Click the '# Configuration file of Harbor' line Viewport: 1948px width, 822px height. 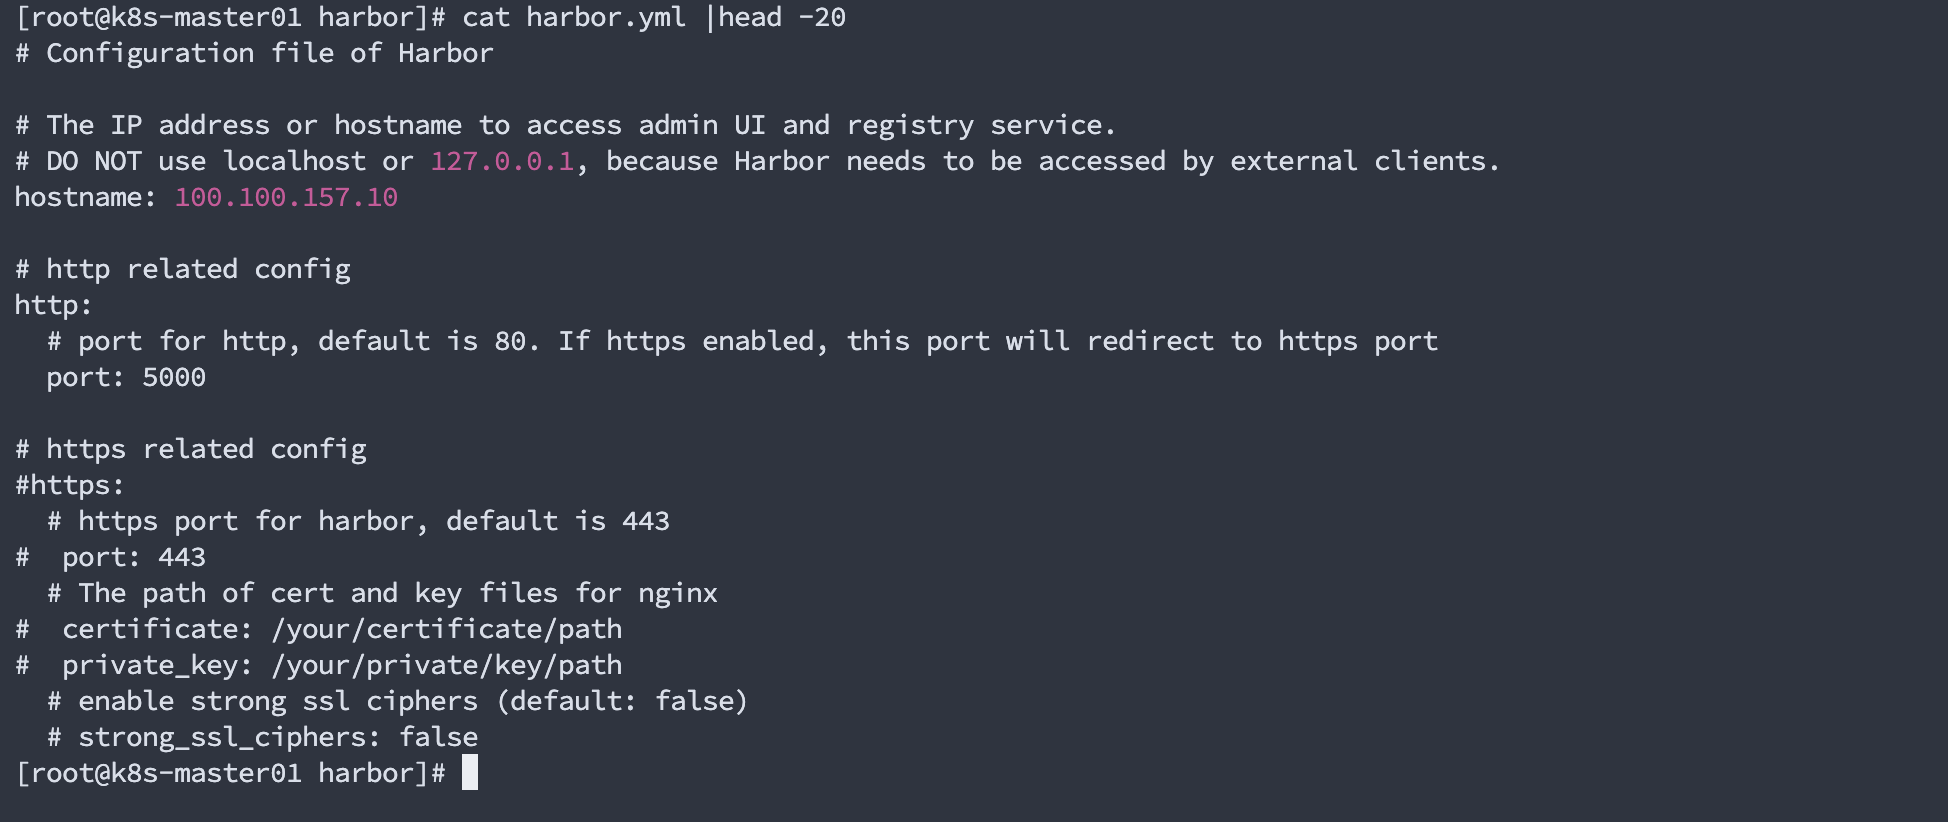tap(255, 53)
